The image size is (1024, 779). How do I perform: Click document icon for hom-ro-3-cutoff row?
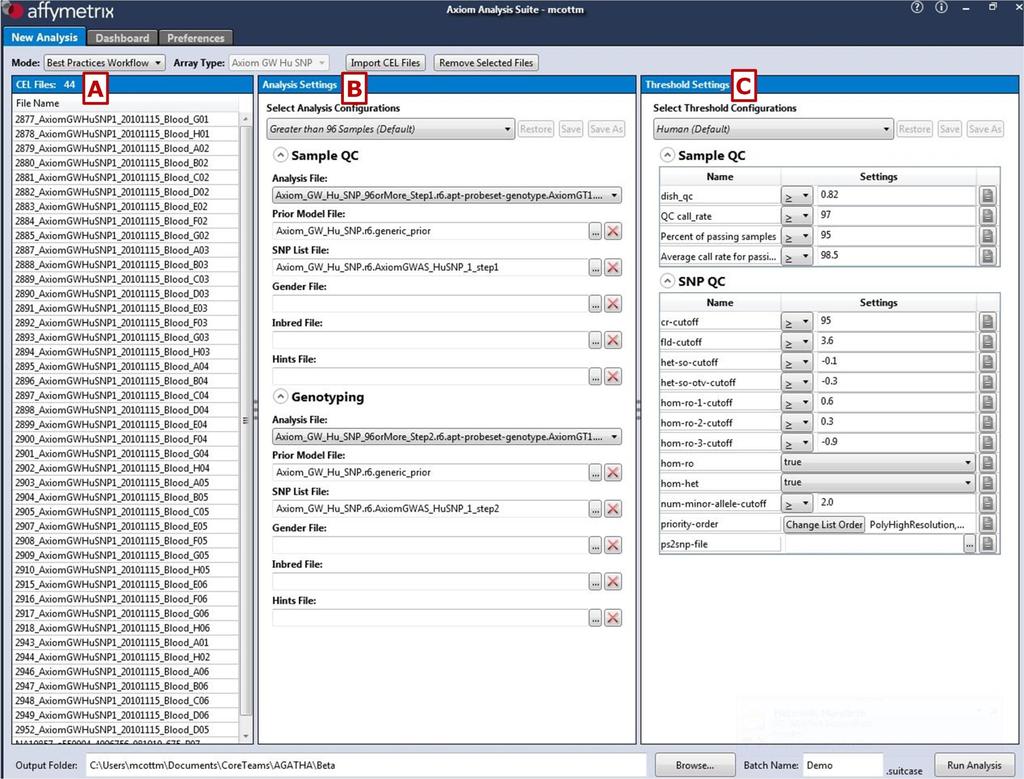point(987,443)
